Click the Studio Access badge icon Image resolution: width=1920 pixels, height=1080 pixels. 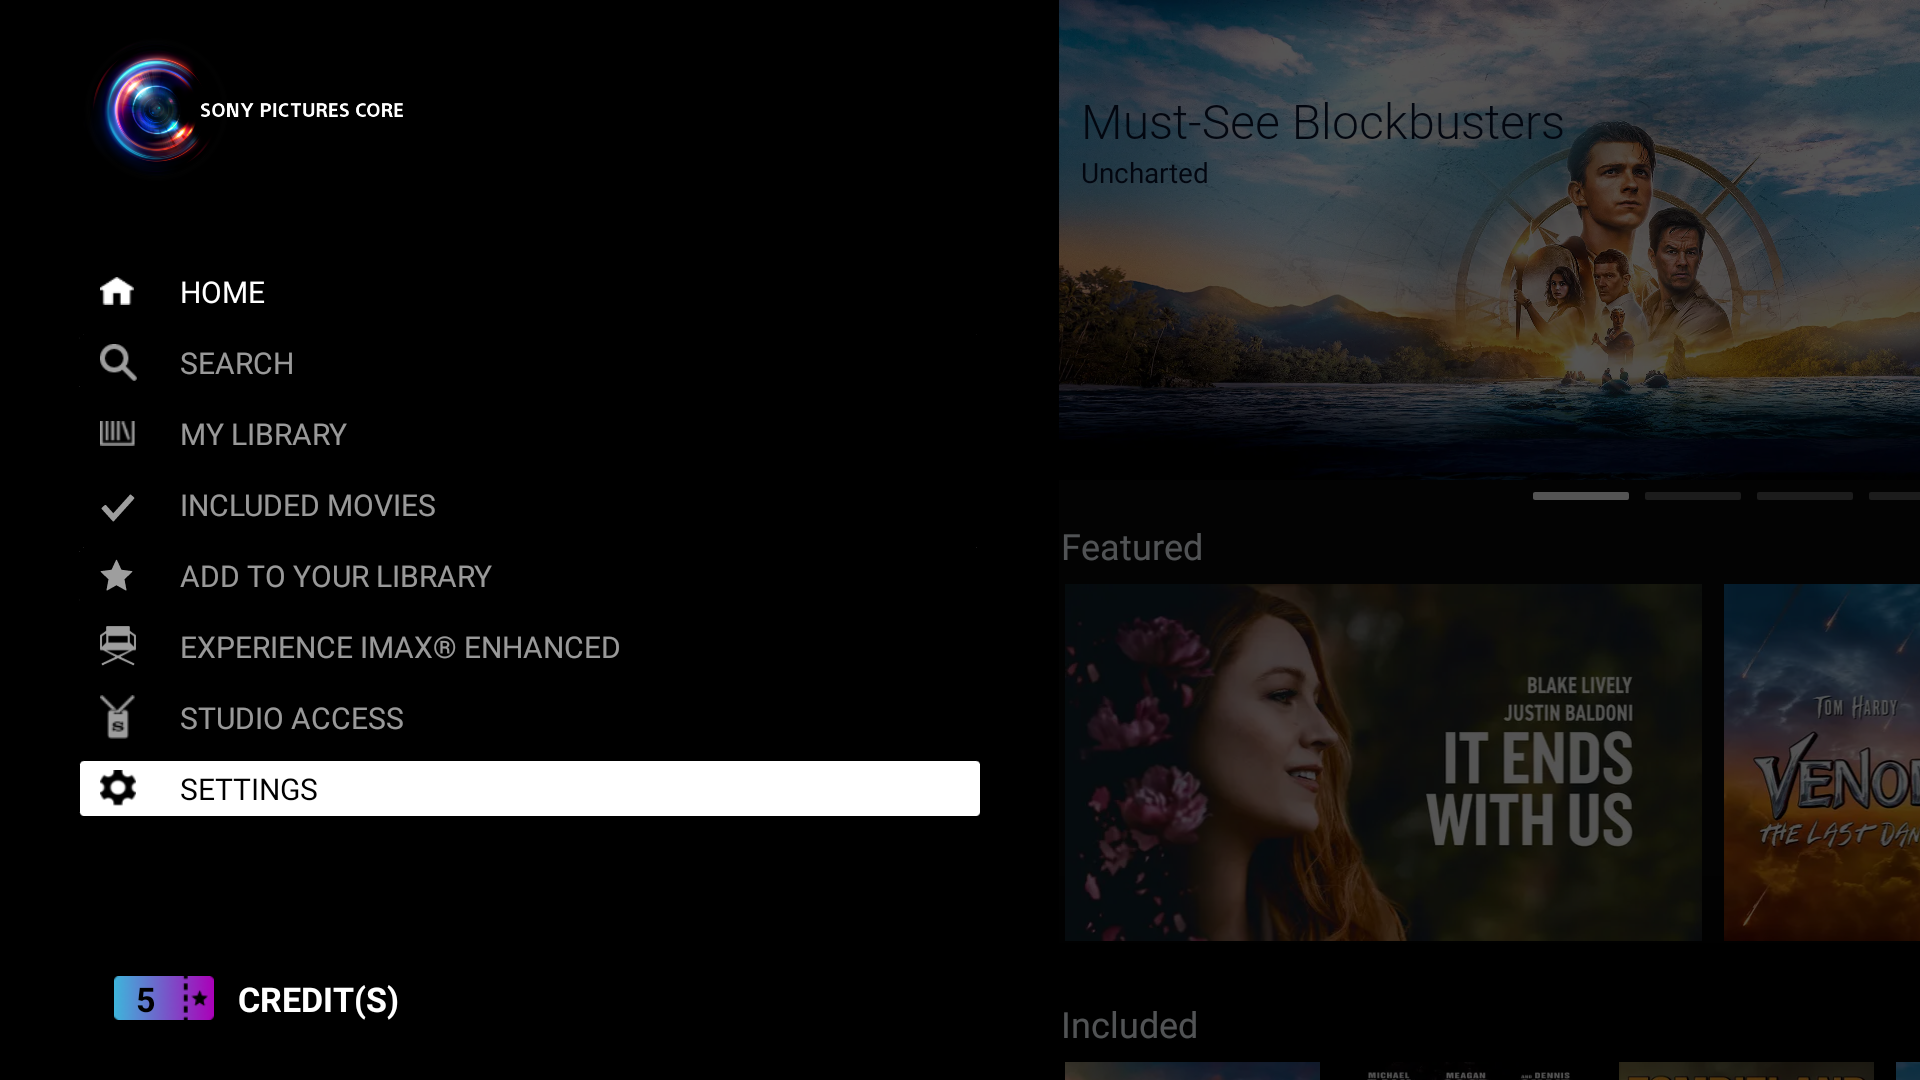coord(117,717)
